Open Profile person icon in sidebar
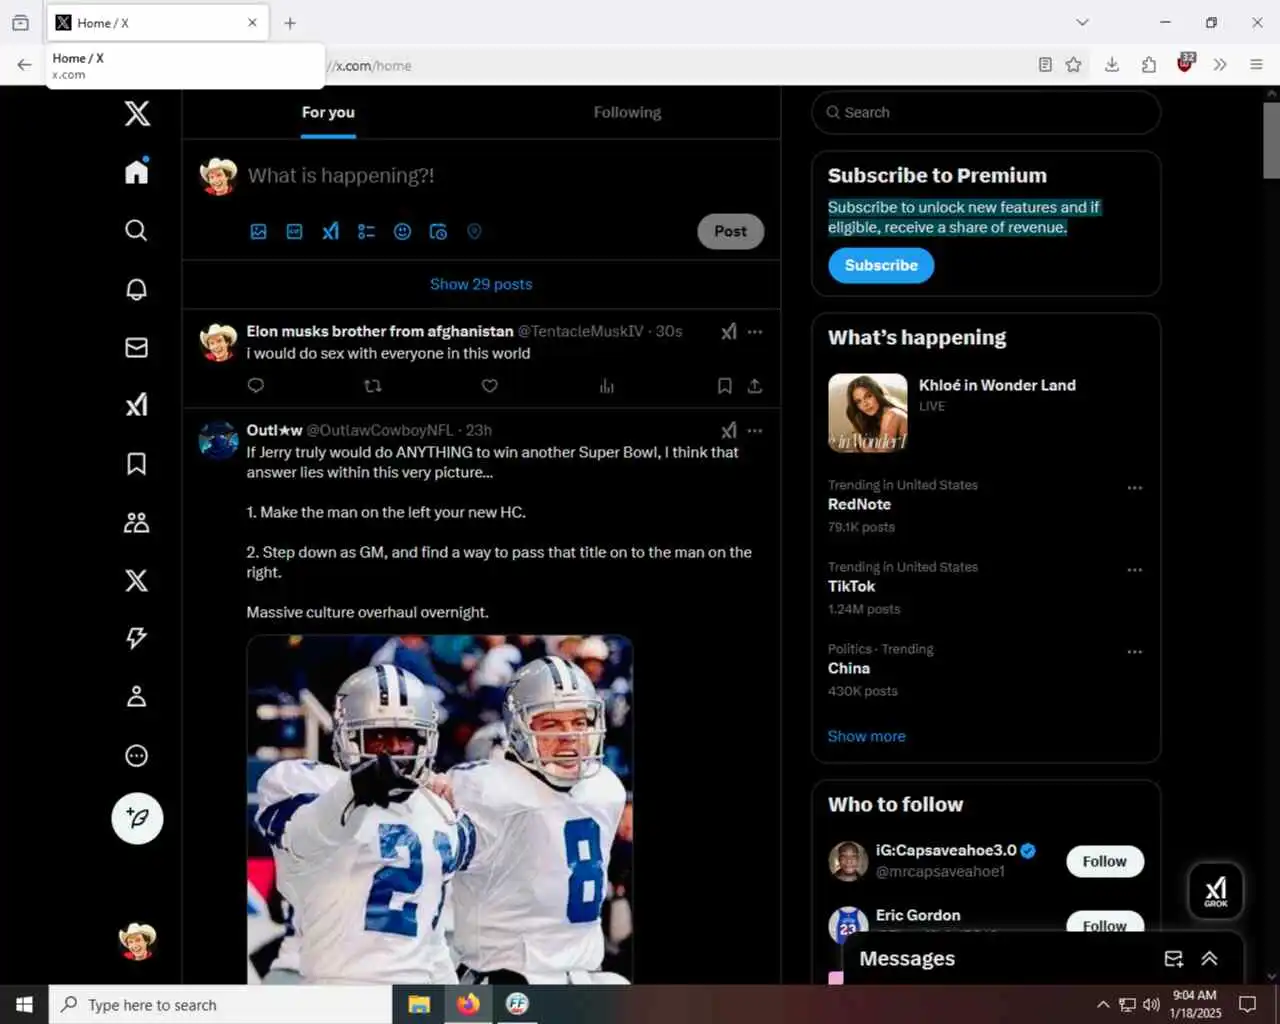Viewport: 1280px width, 1024px height. (x=137, y=696)
